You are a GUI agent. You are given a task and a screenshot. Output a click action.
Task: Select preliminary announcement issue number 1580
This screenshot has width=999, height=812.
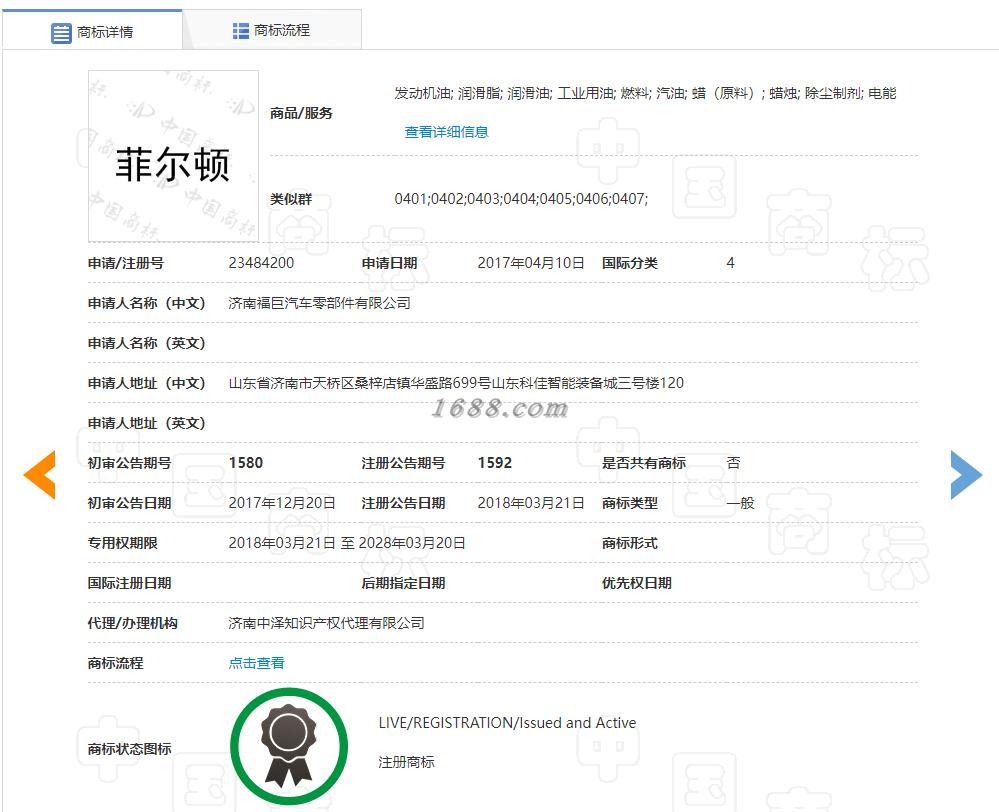tap(246, 463)
